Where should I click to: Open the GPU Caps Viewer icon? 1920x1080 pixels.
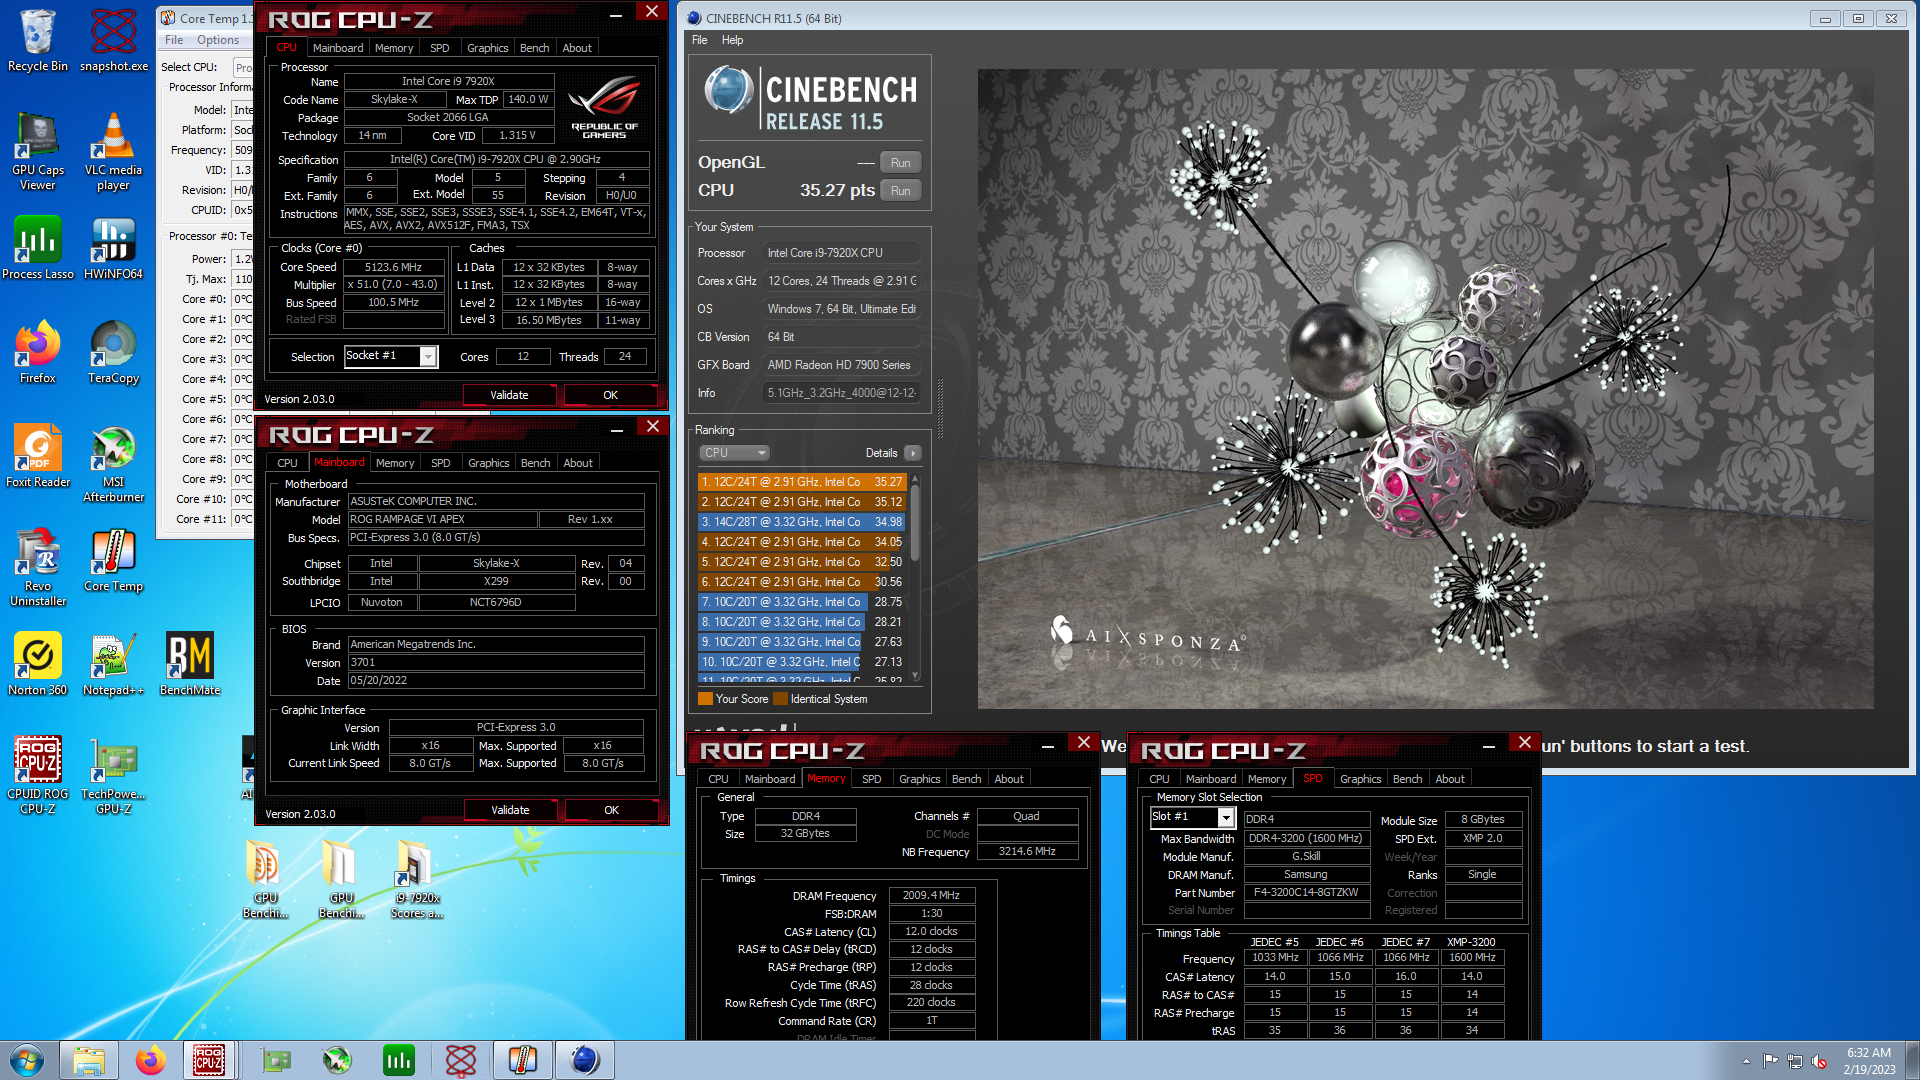[x=38, y=152]
